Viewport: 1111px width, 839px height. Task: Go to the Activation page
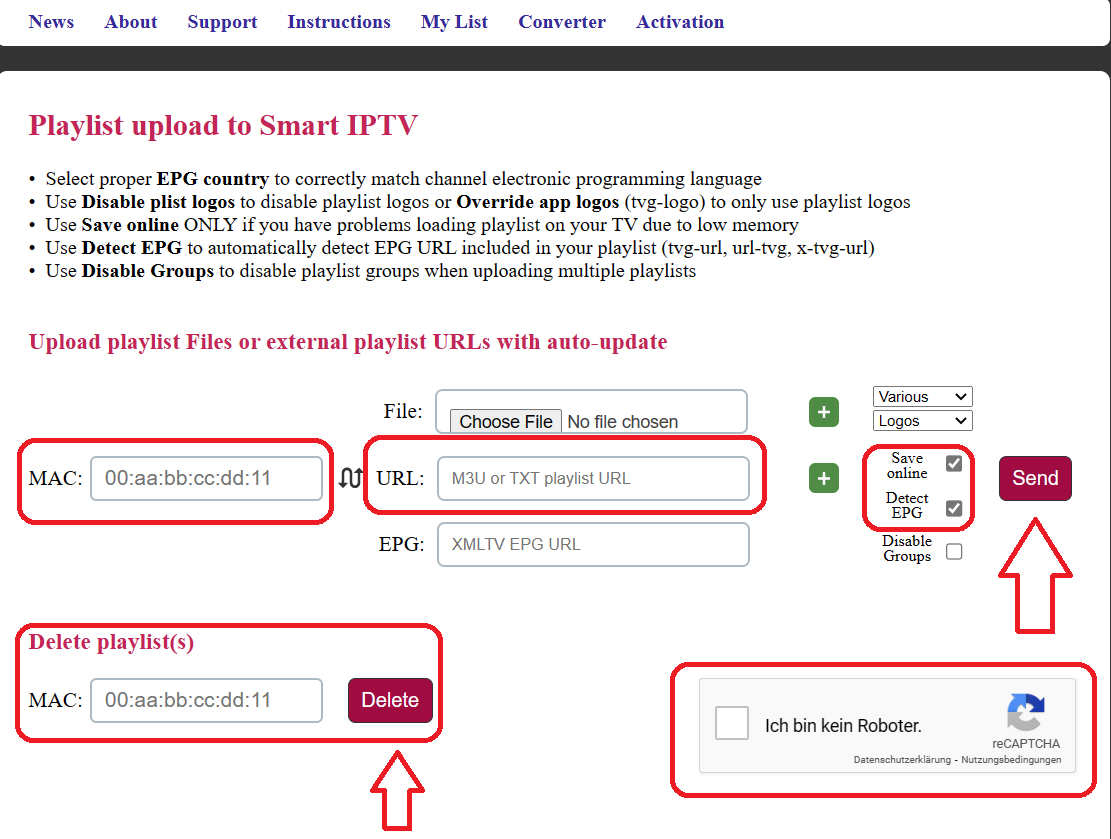click(680, 22)
